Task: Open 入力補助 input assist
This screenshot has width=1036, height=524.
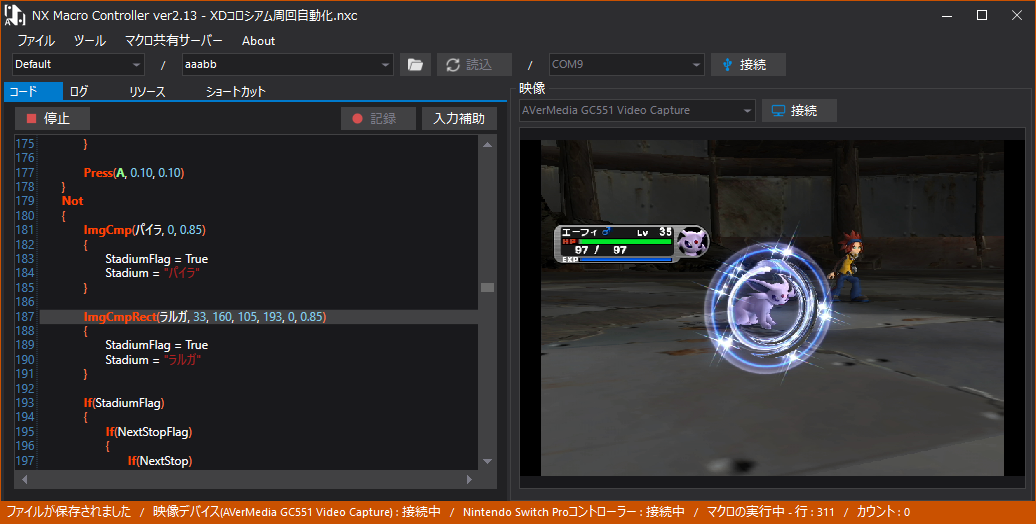Action: point(459,118)
